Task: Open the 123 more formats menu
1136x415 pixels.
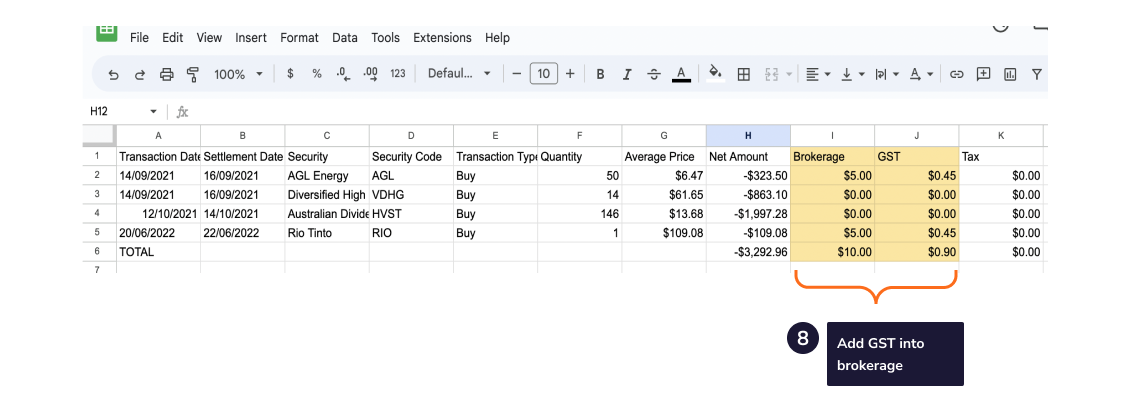Action: 398,74
